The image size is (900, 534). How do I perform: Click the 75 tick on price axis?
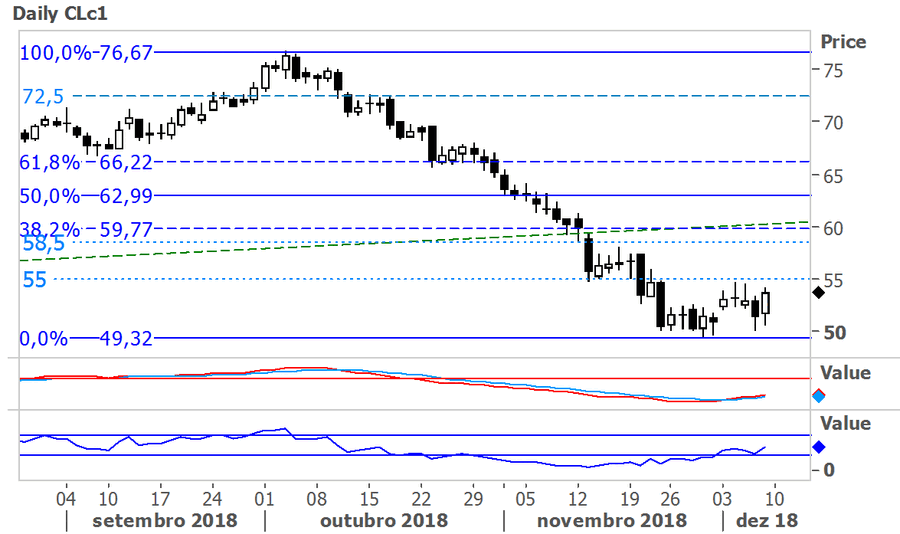click(832, 71)
